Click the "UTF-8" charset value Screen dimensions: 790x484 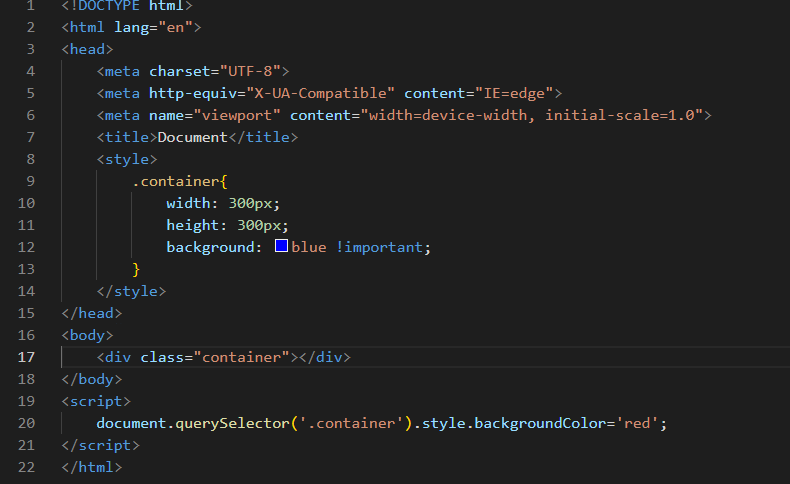click(250, 71)
